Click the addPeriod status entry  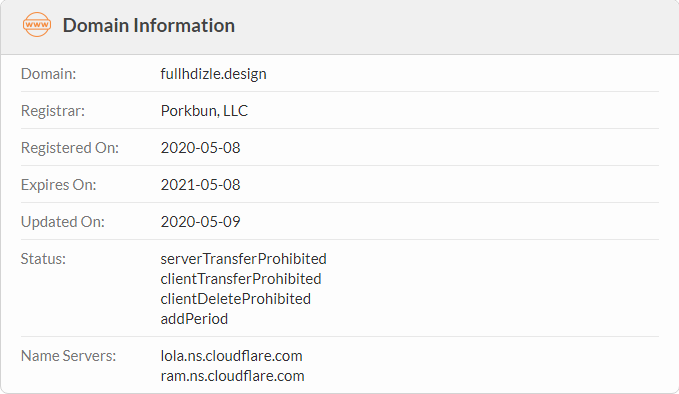194,319
